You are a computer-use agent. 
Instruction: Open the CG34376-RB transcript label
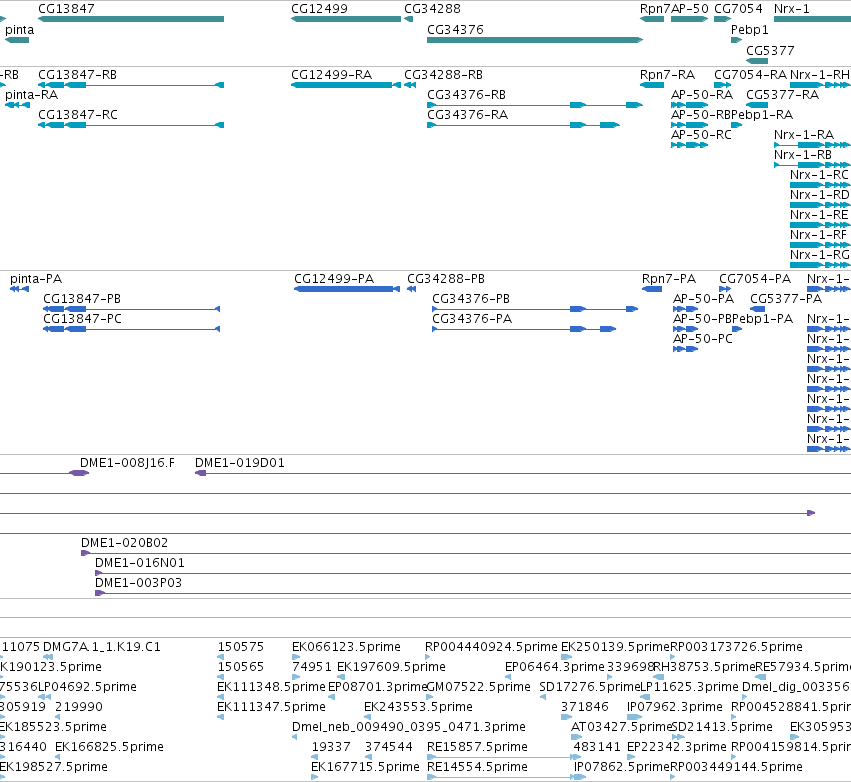pos(466,95)
